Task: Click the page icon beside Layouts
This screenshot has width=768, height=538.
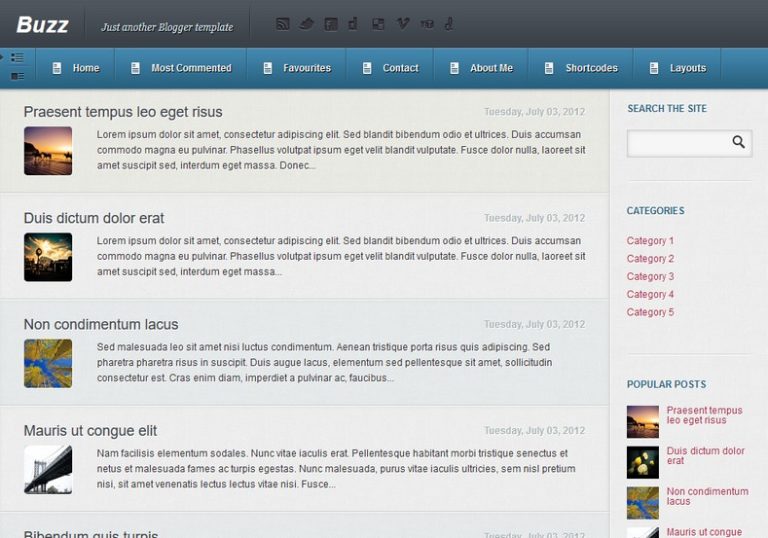Action: point(654,68)
